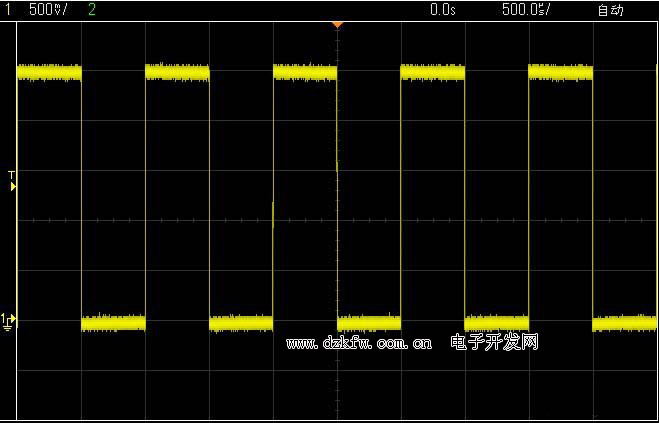Select the 0.0s horizontal delay readout
This screenshot has height=423, width=659.
[442, 10]
